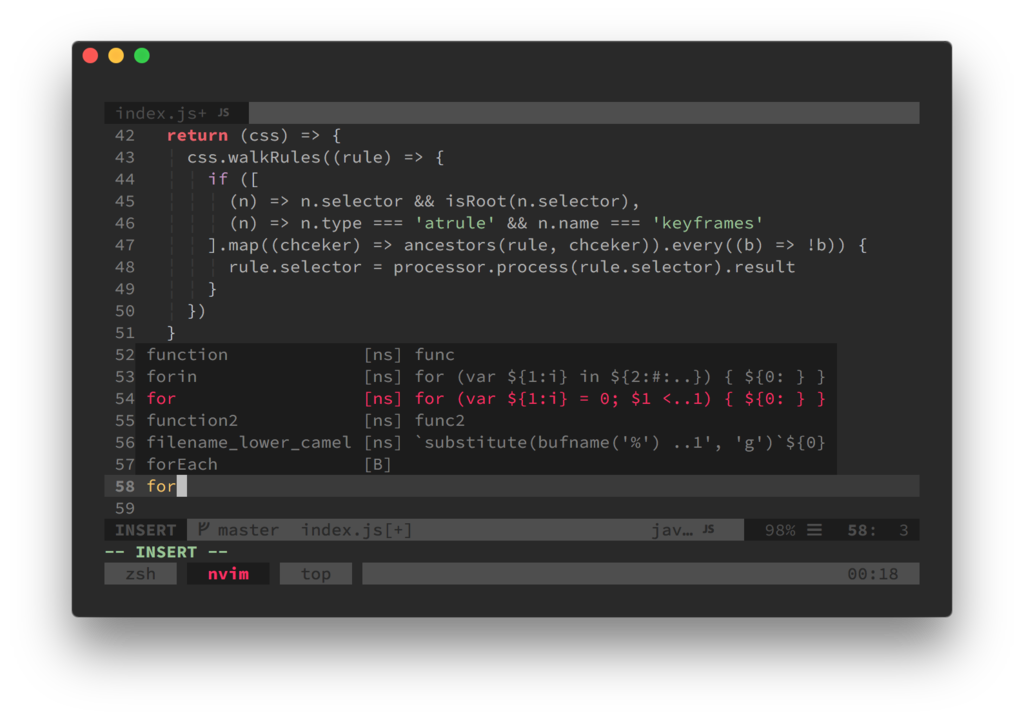Maximize the window with the green button

[142, 56]
